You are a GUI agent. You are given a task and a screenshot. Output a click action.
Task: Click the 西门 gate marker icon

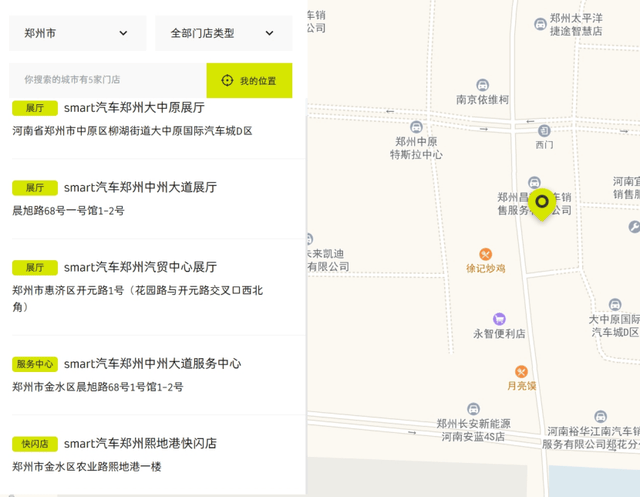544,130
